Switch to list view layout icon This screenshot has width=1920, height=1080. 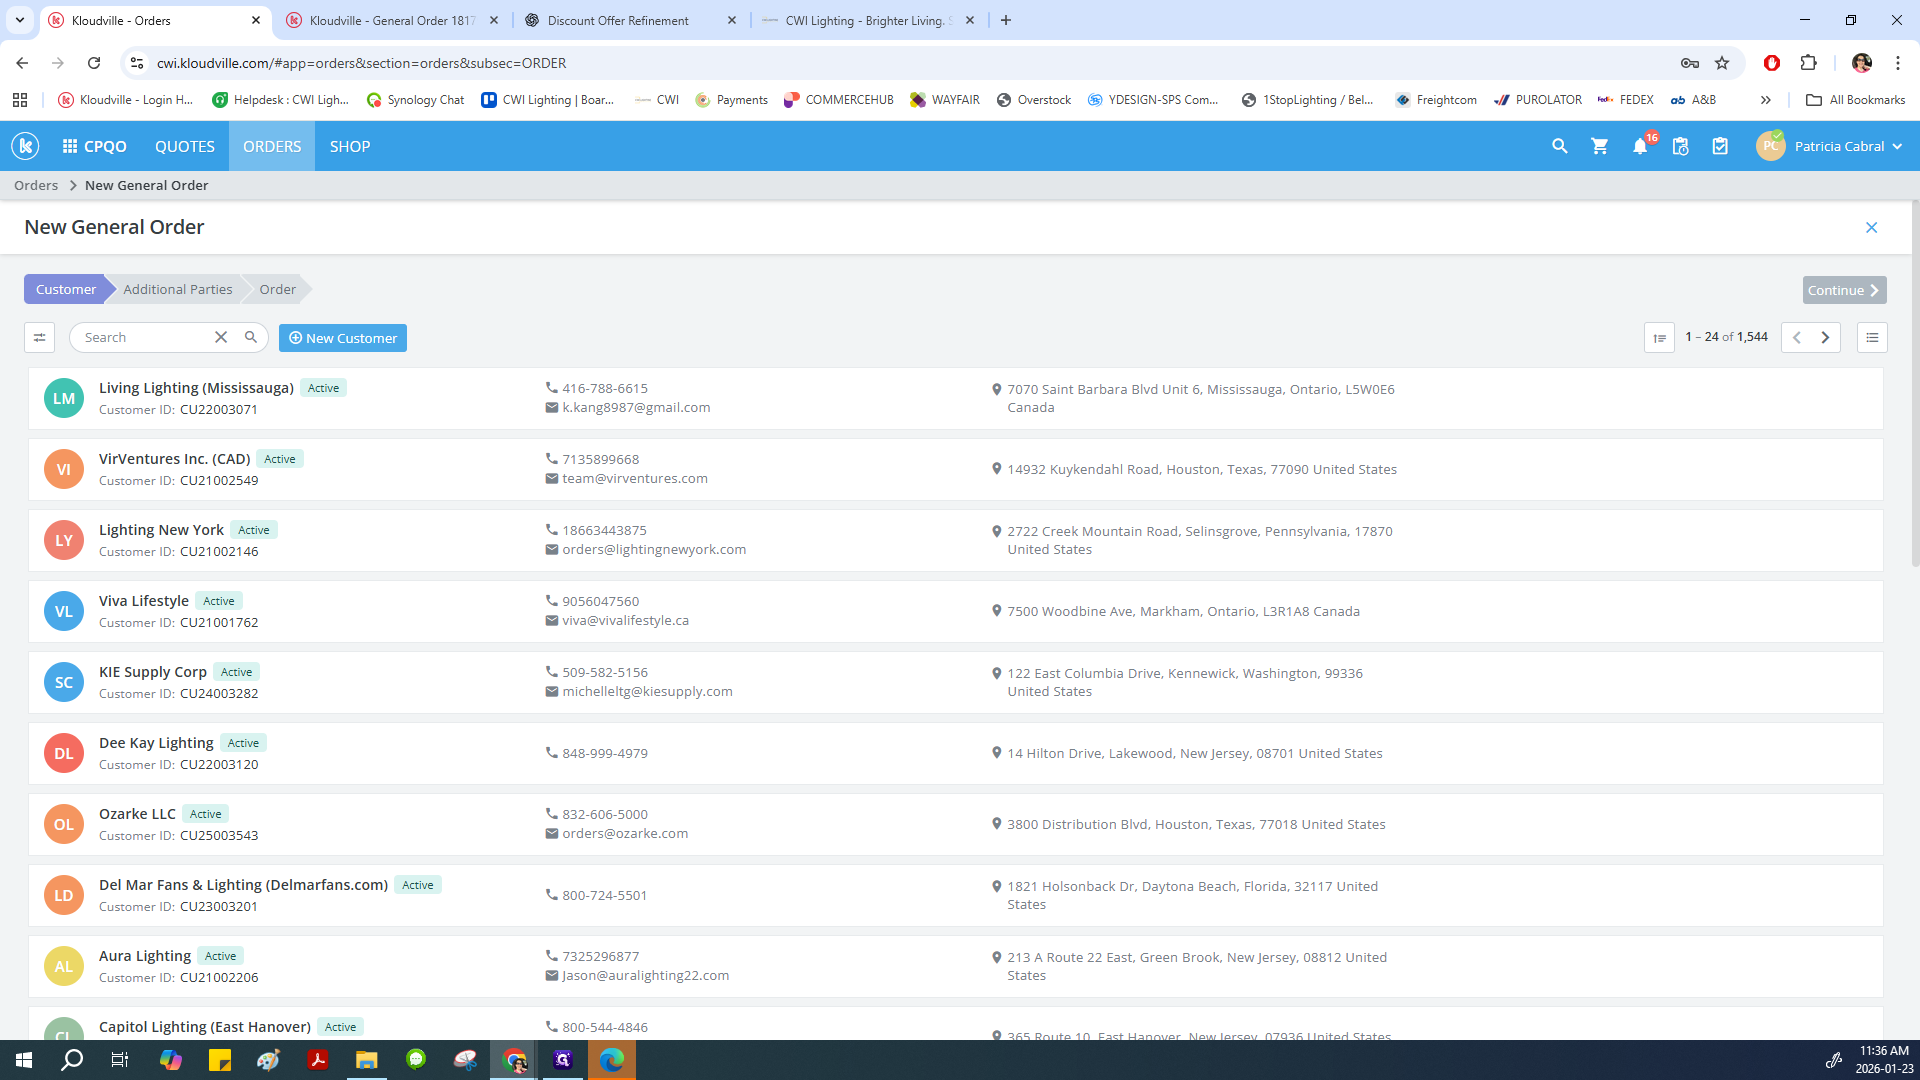[1872, 338]
